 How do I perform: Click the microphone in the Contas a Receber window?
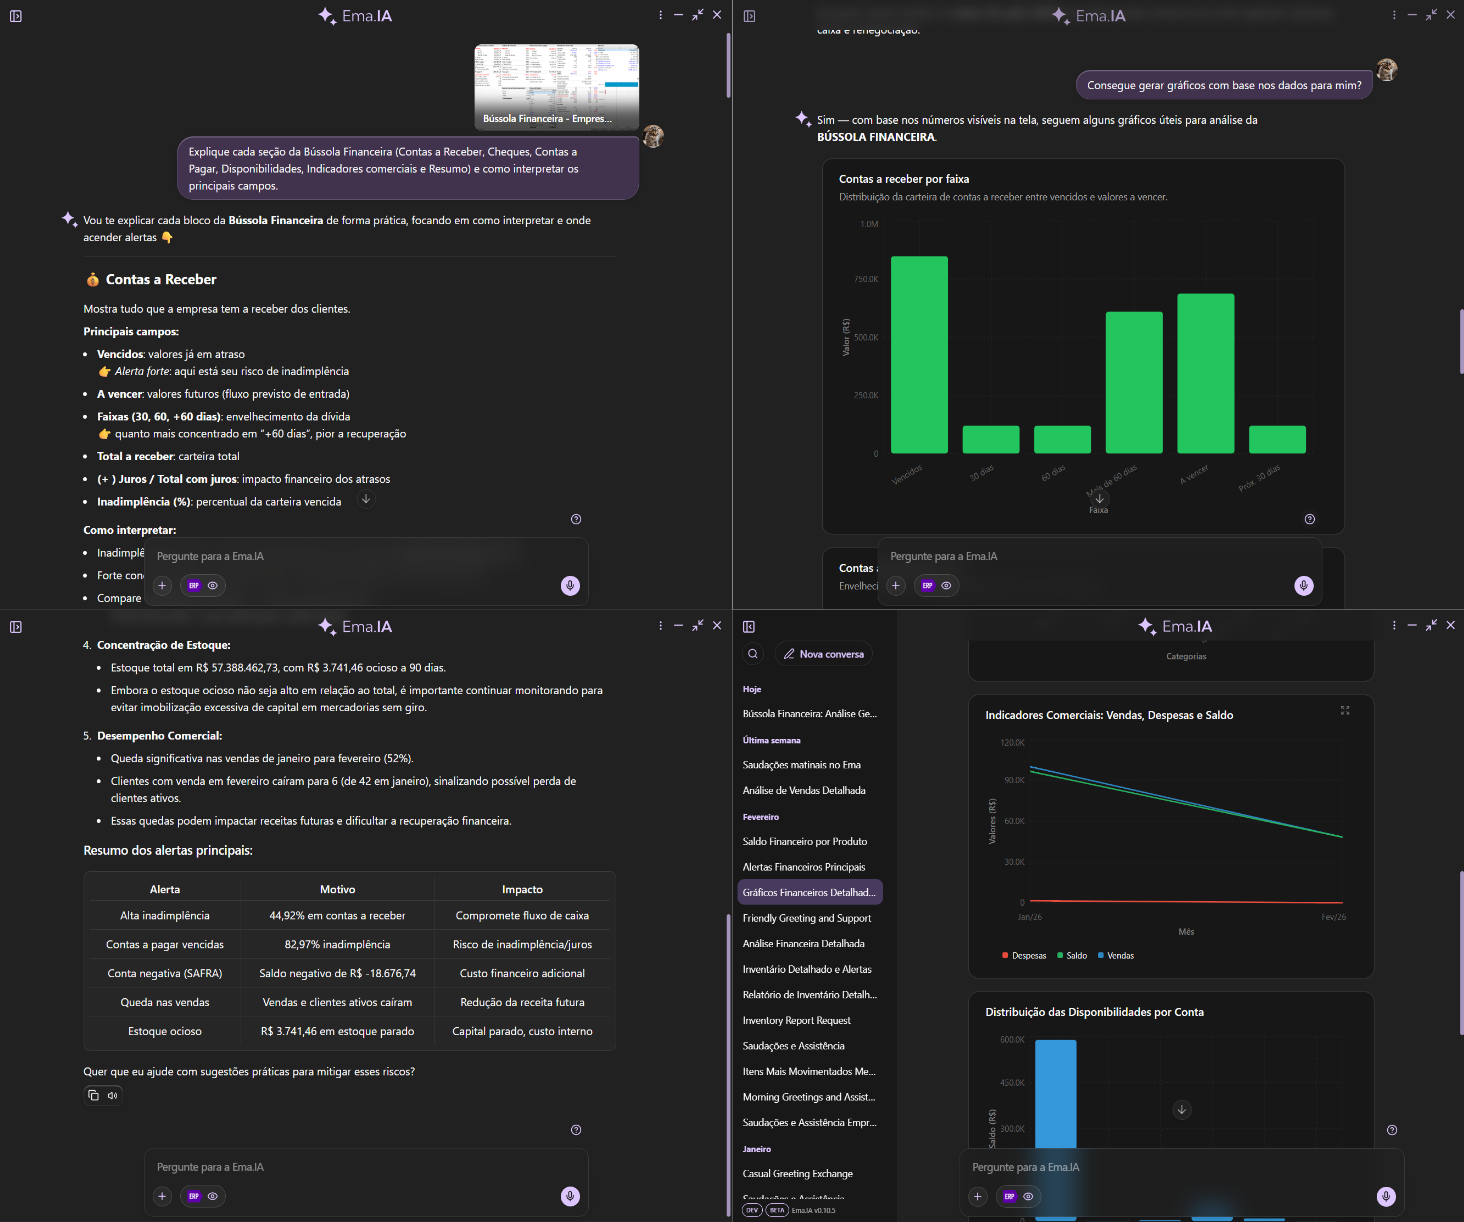click(x=570, y=586)
